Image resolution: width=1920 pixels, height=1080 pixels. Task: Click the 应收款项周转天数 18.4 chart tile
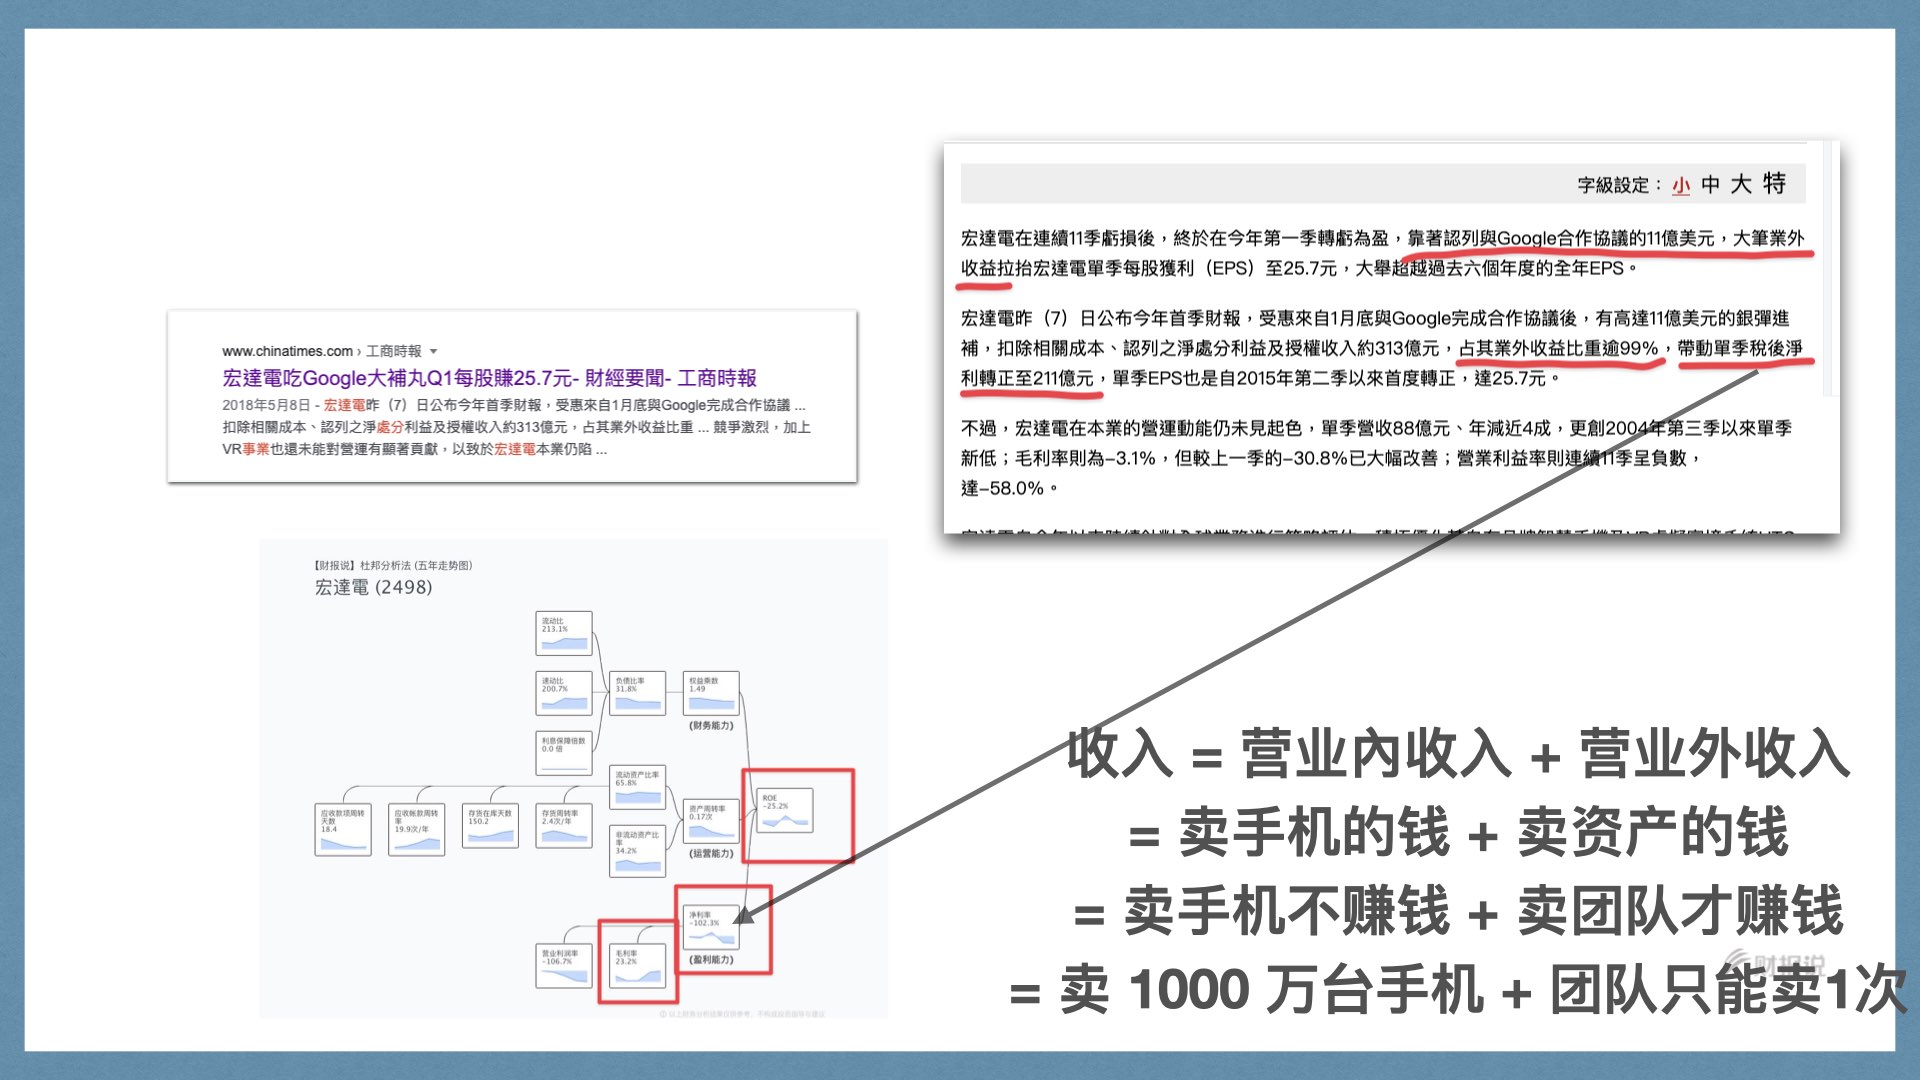(343, 829)
